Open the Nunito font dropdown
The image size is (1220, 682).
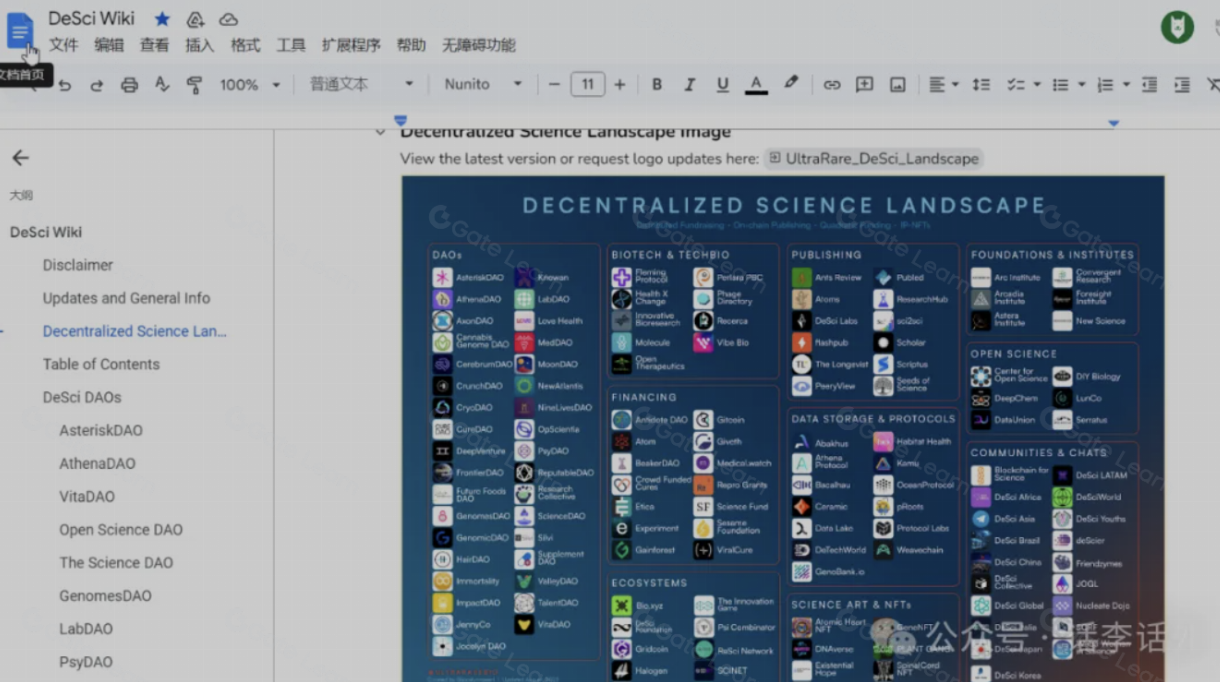point(483,85)
